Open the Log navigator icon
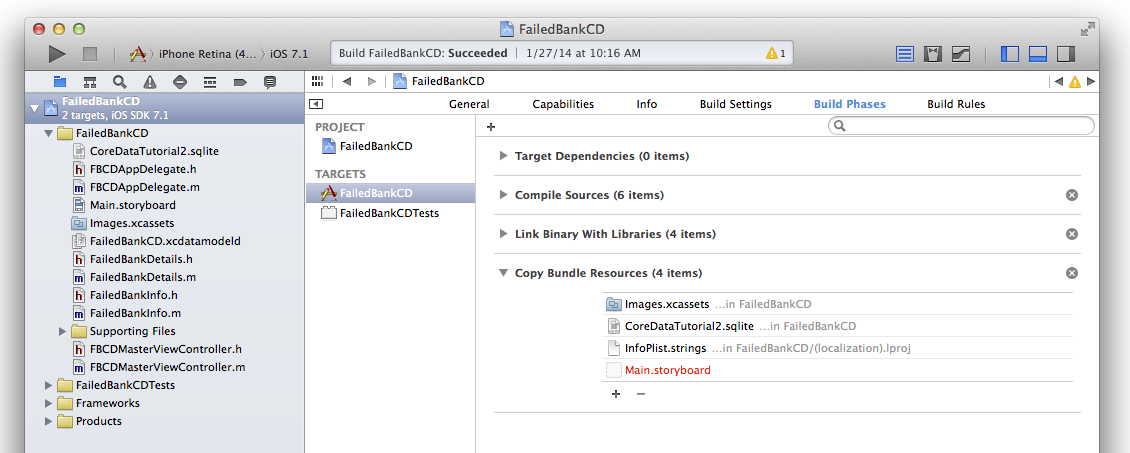This screenshot has height=453, width=1130. [269, 82]
